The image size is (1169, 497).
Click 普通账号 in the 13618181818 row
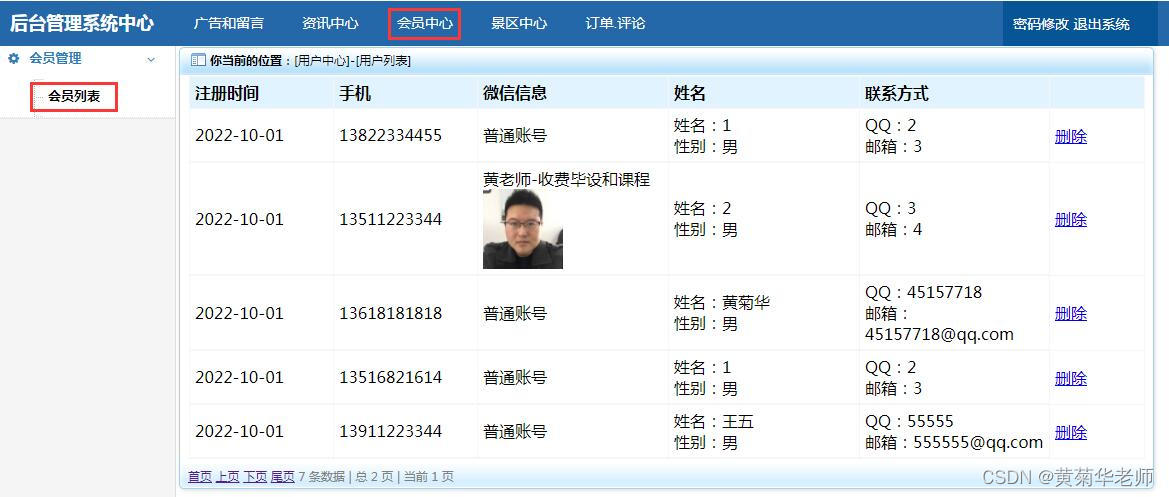pos(515,314)
